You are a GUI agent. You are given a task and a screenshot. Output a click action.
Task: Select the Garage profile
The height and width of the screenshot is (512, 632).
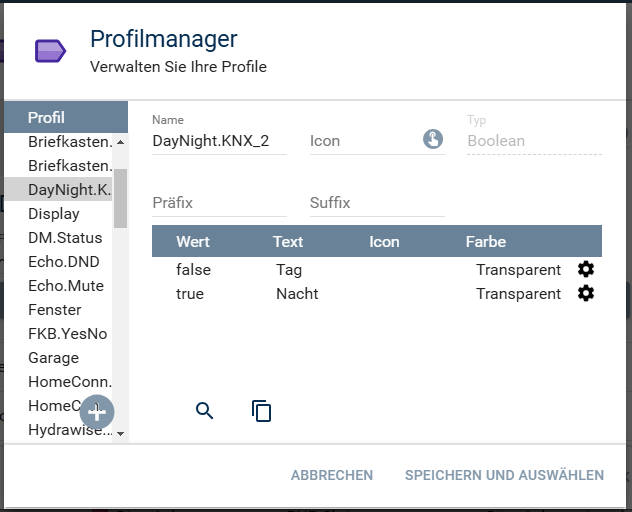tap(53, 358)
